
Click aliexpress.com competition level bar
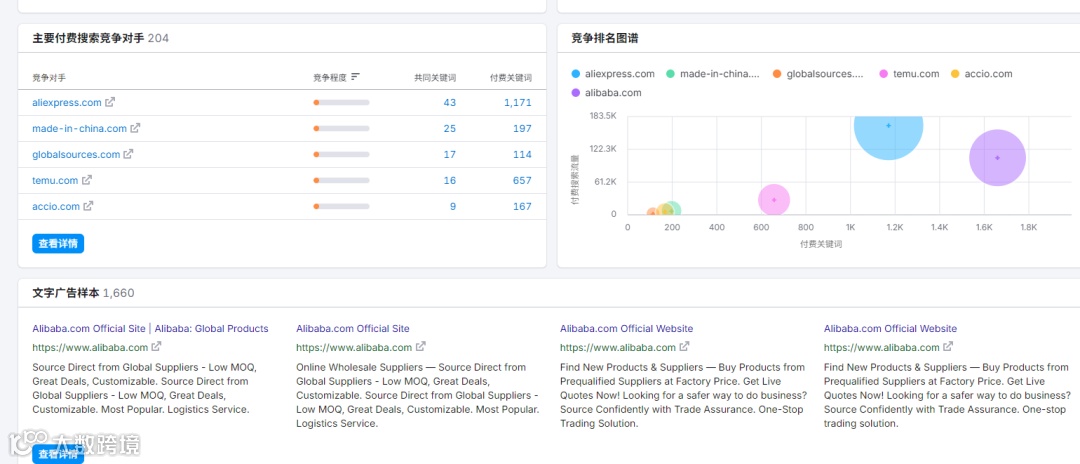click(342, 102)
